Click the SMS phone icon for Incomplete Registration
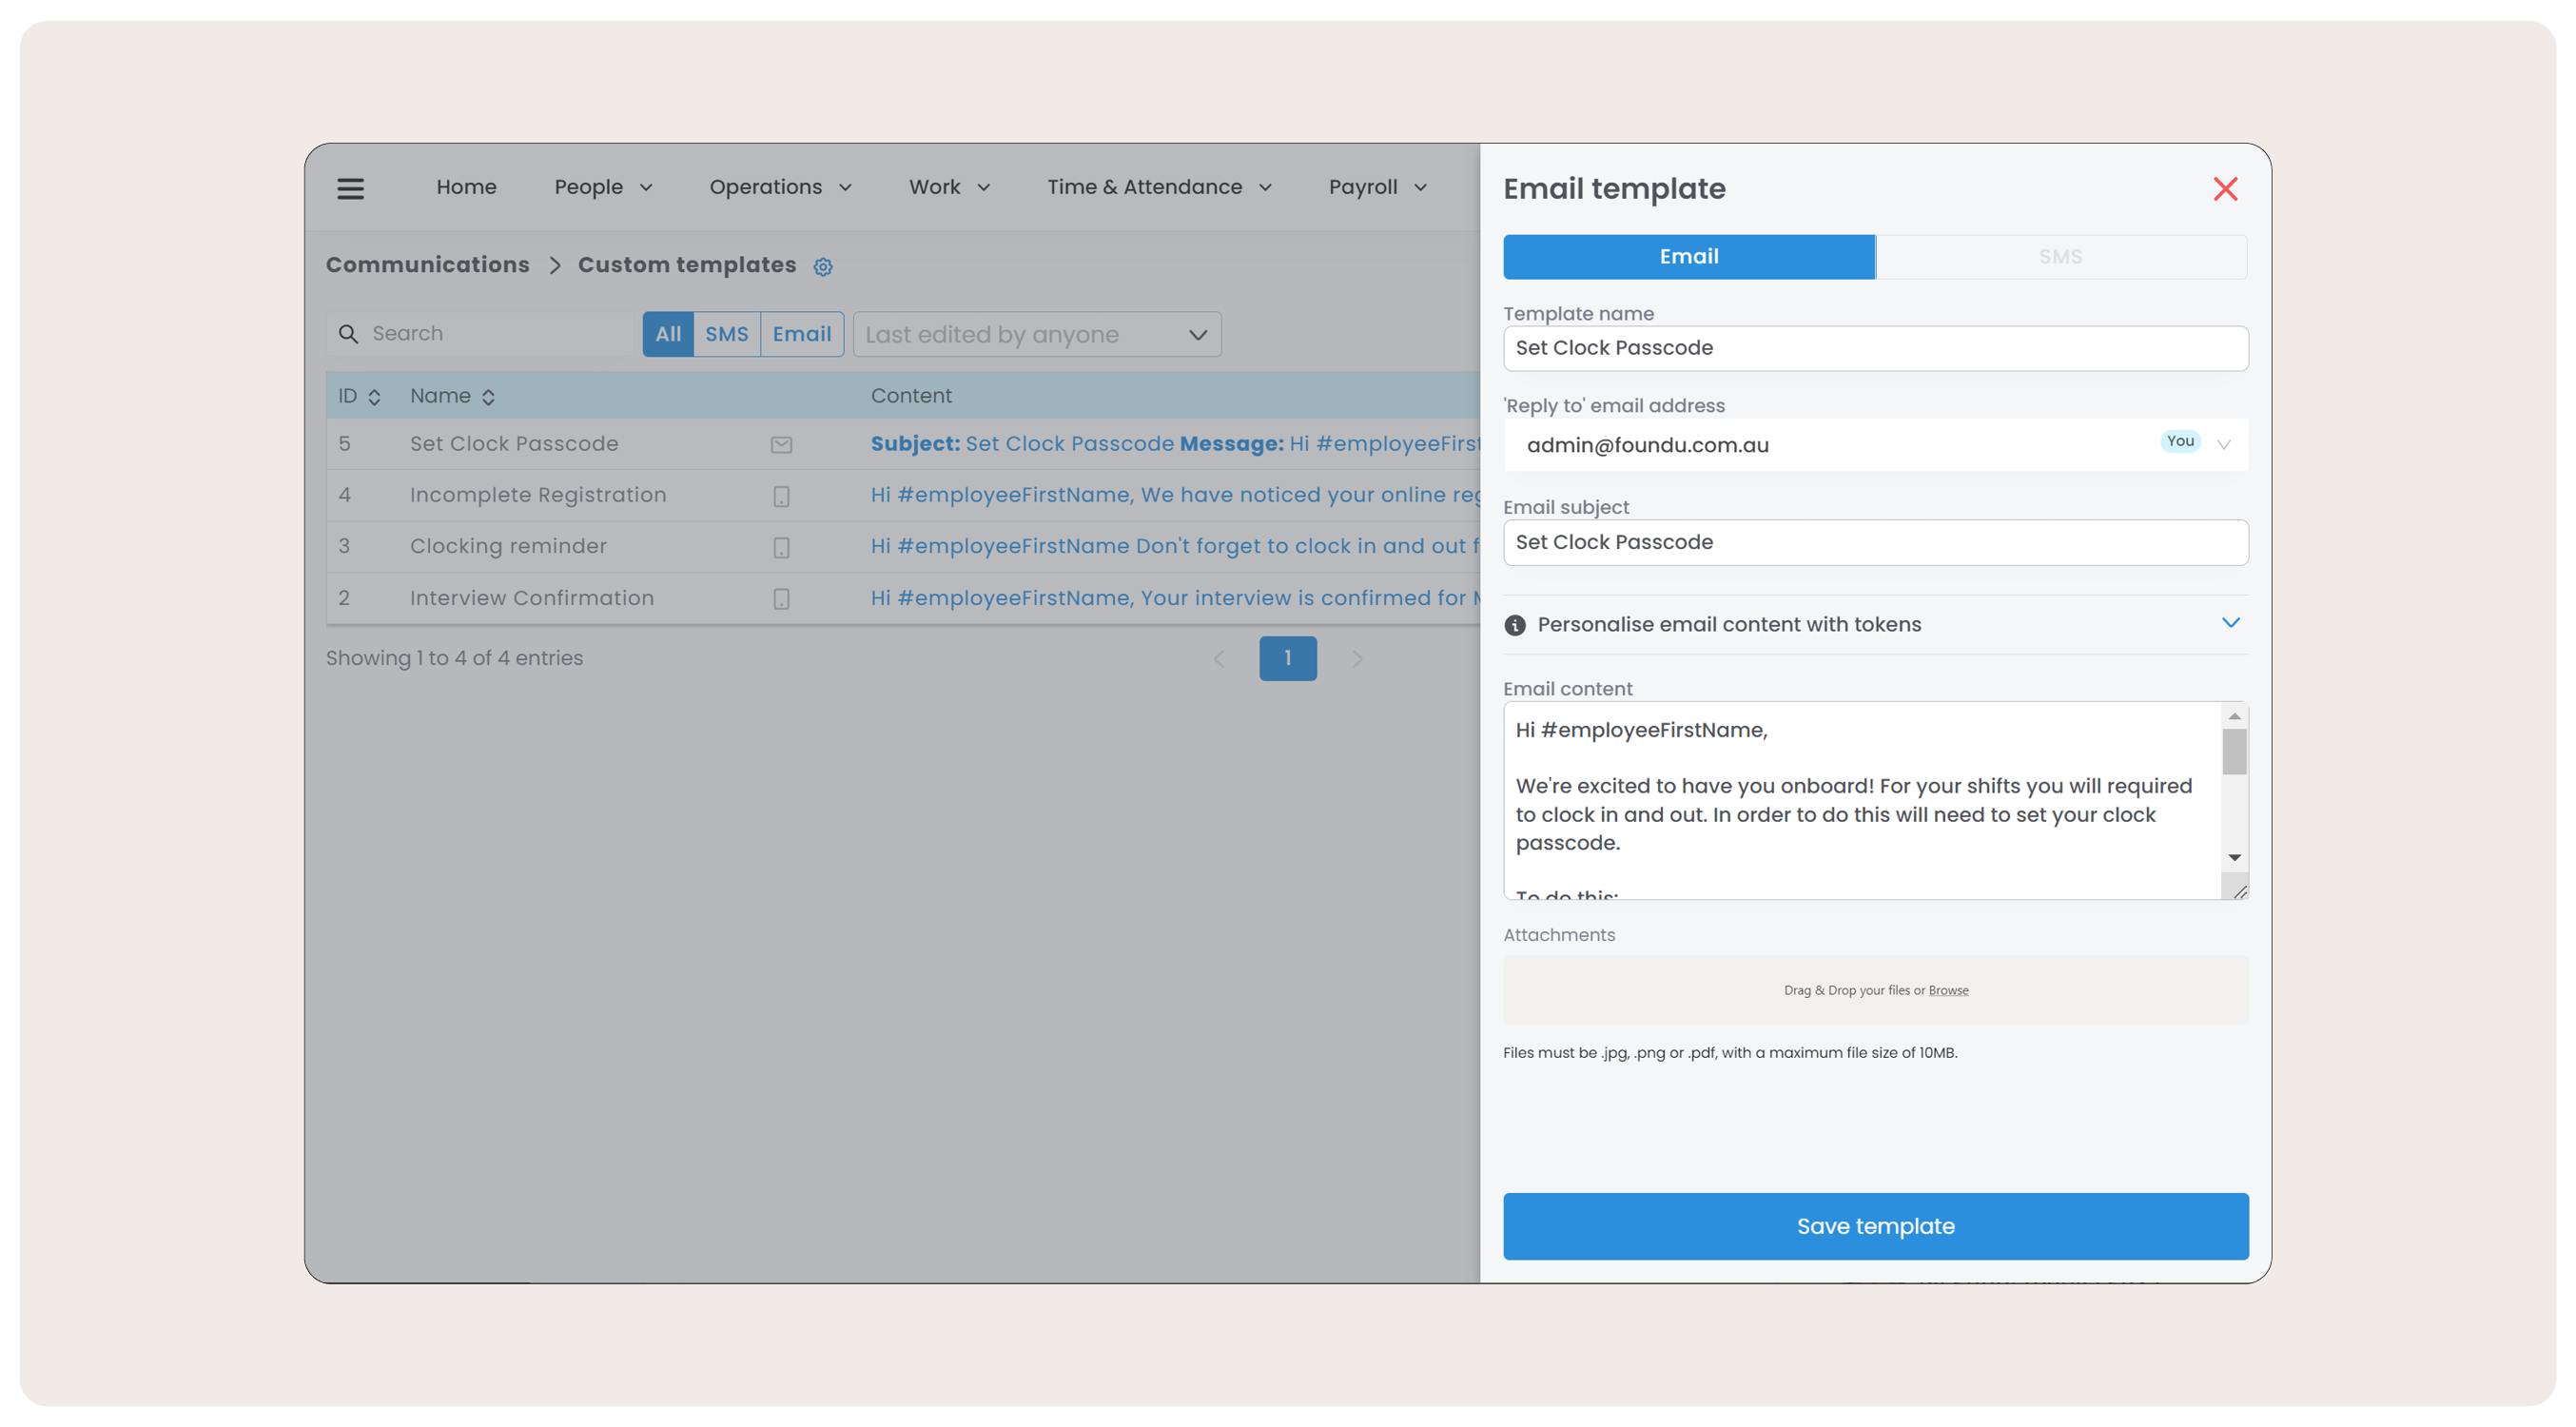 781,496
